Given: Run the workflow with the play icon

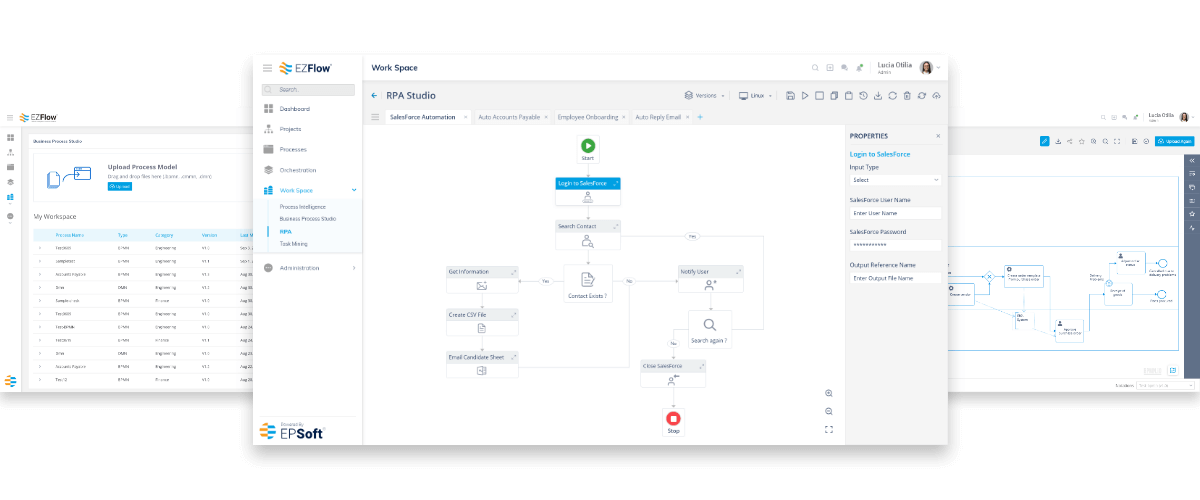Looking at the screenshot, I should tap(805, 96).
